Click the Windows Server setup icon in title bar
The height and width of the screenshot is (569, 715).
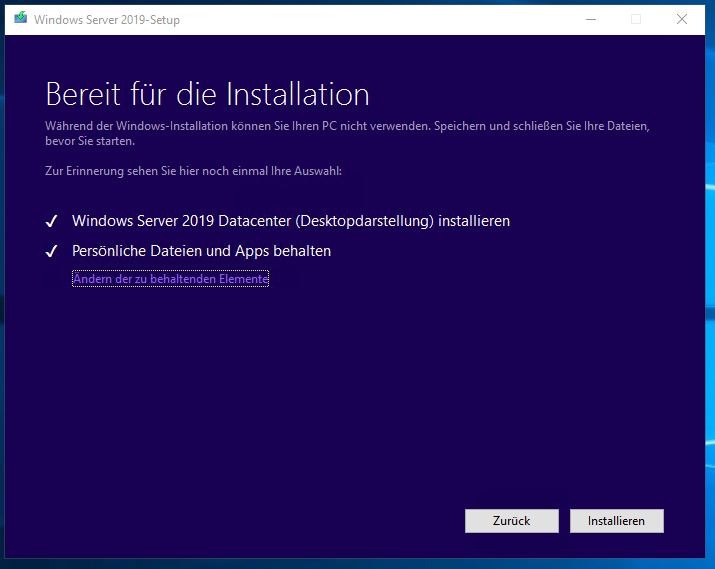click(21, 19)
